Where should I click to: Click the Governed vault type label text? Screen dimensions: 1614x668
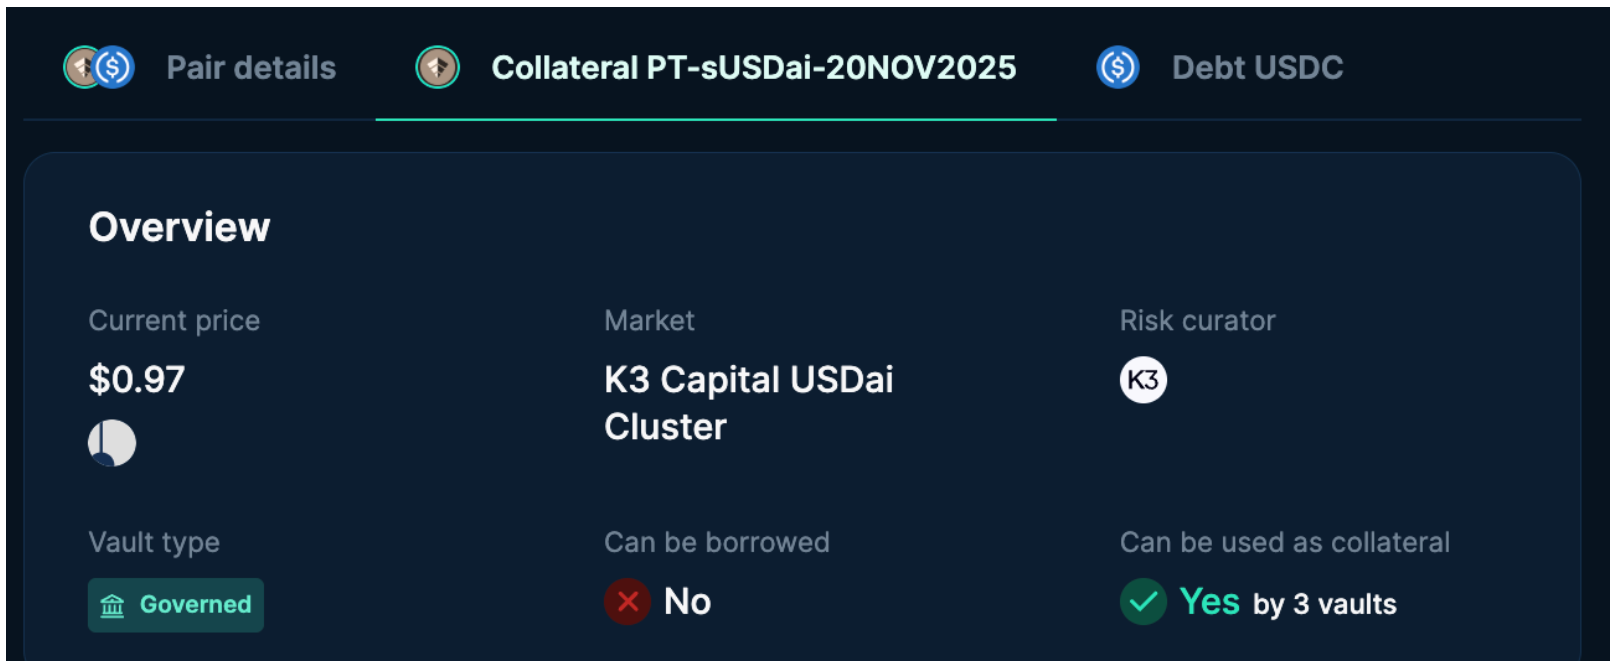coord(195,605)
